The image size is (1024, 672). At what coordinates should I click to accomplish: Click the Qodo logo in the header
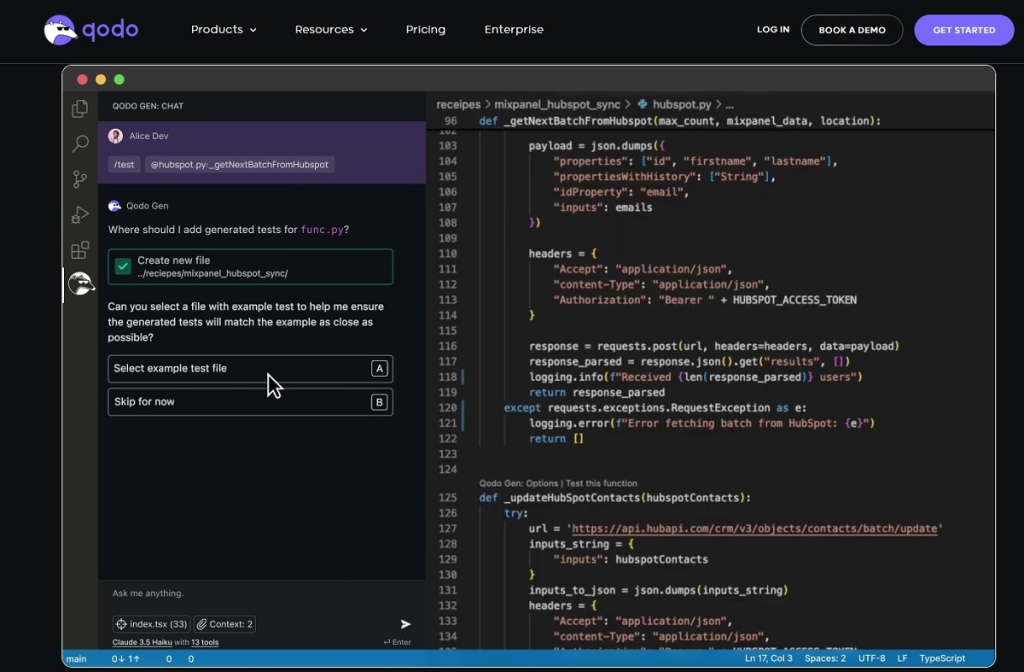coord(91,30)
